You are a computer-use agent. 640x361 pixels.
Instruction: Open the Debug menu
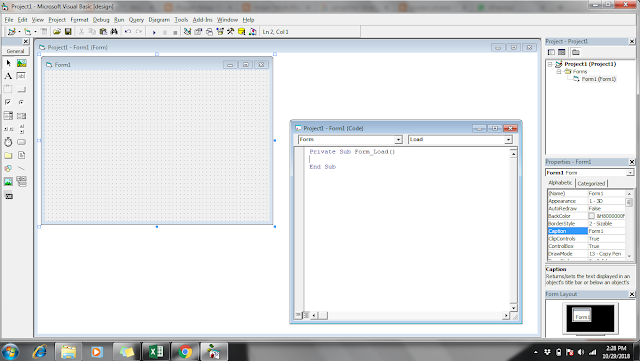click(x=101, y=20)
